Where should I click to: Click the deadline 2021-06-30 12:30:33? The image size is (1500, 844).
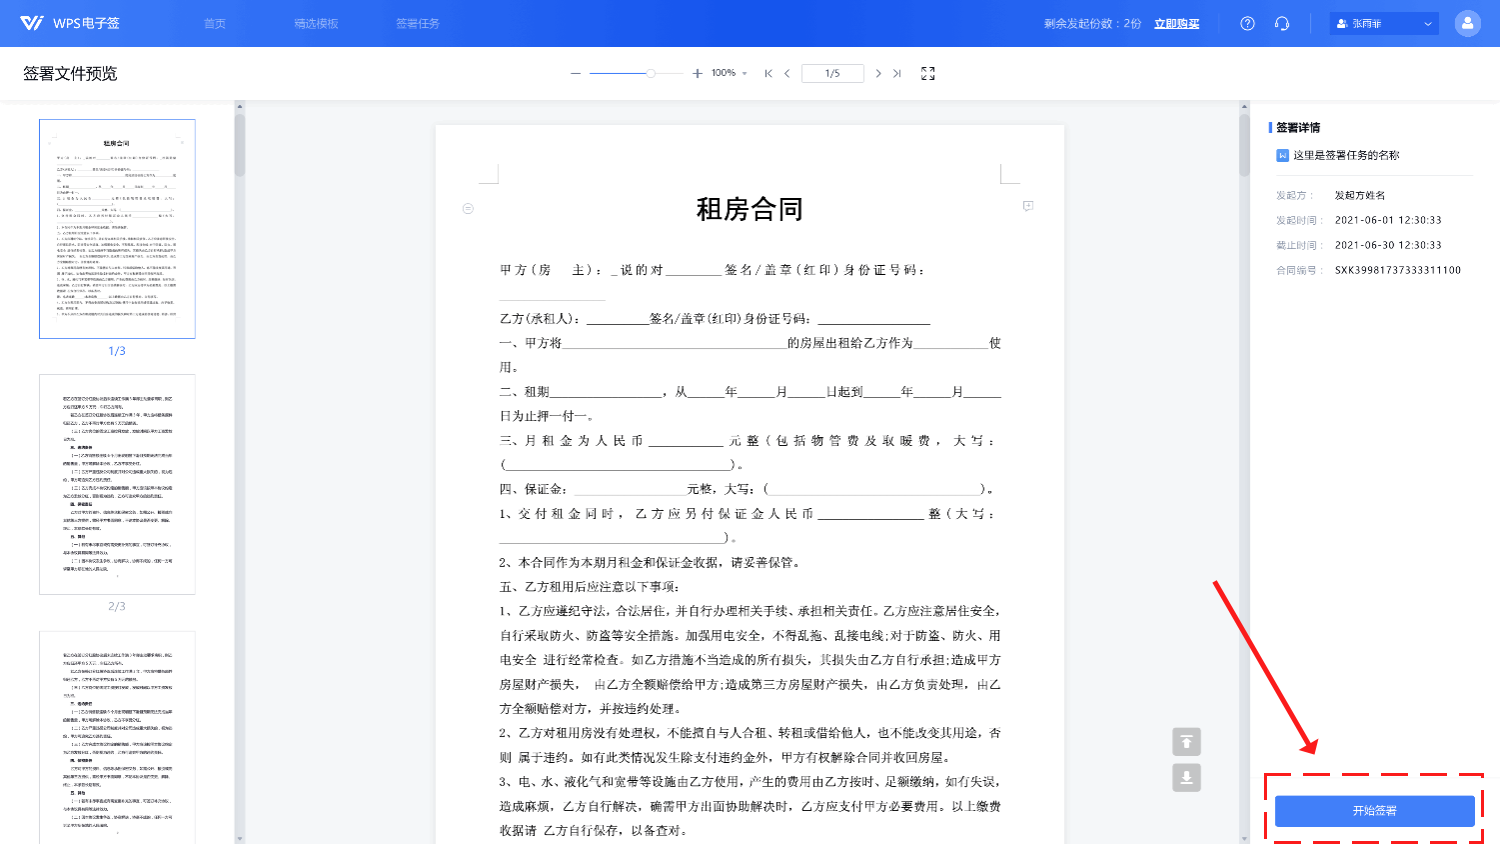[x=1388, y=245]
